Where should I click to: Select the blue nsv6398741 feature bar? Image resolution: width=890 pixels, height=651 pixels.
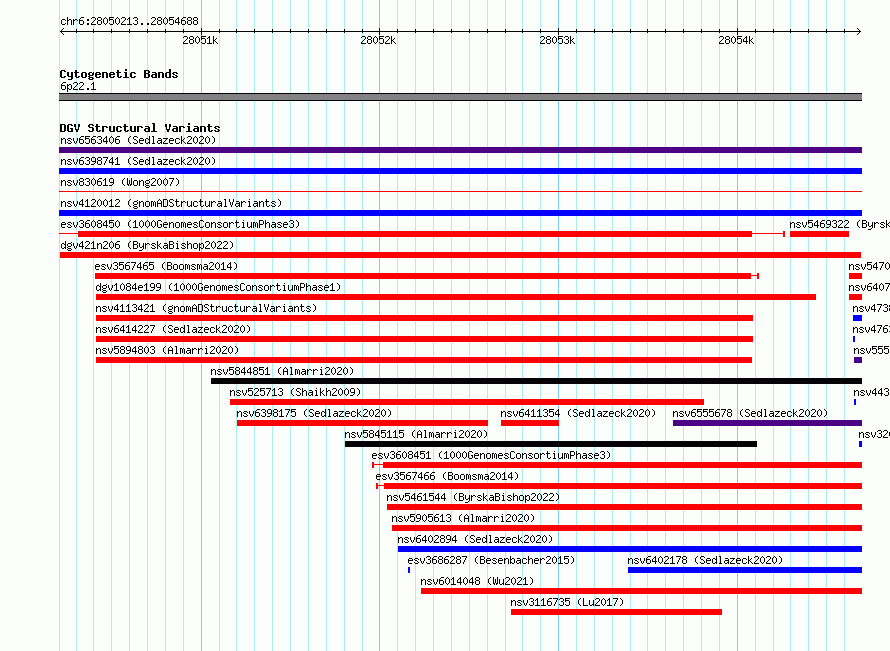460,171
